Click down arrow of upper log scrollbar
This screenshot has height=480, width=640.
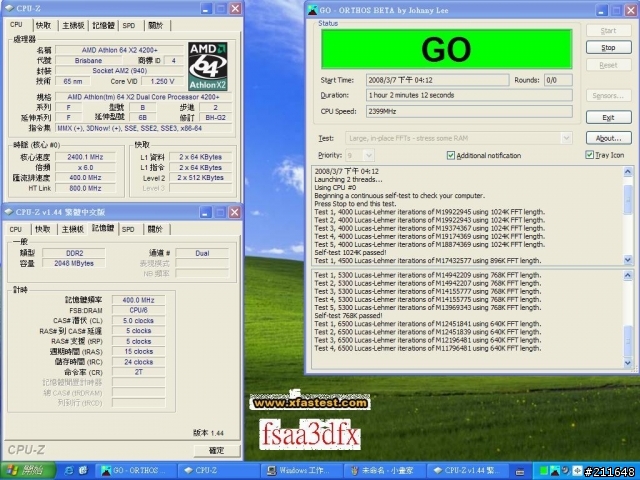[x=628, y=260]
